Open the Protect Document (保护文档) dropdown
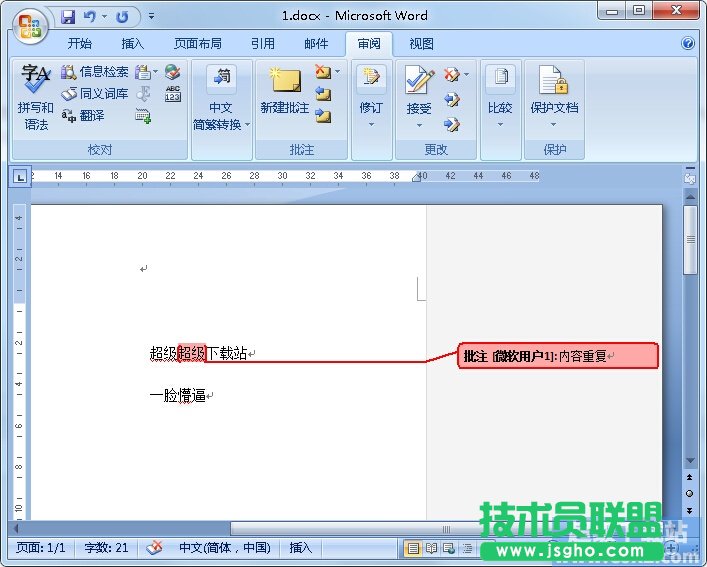 click(x=553, y=125)
